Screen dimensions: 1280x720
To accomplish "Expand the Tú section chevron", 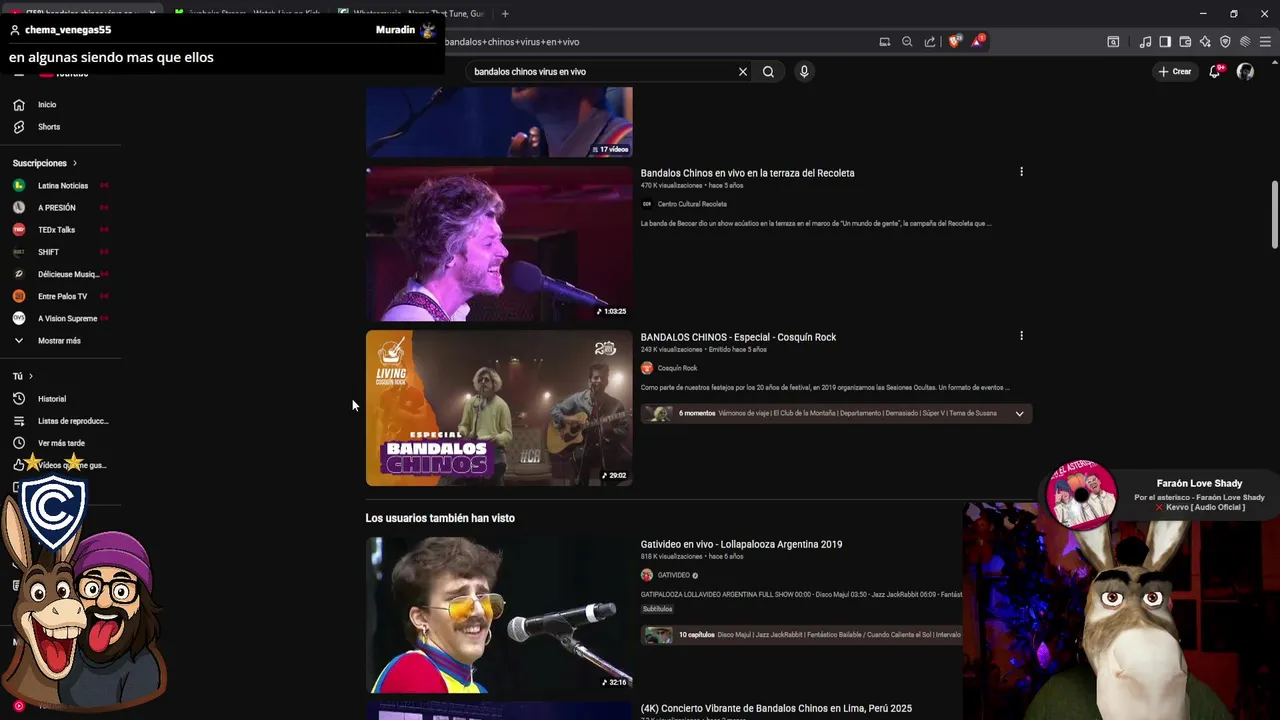I will [x=31, y=376].
